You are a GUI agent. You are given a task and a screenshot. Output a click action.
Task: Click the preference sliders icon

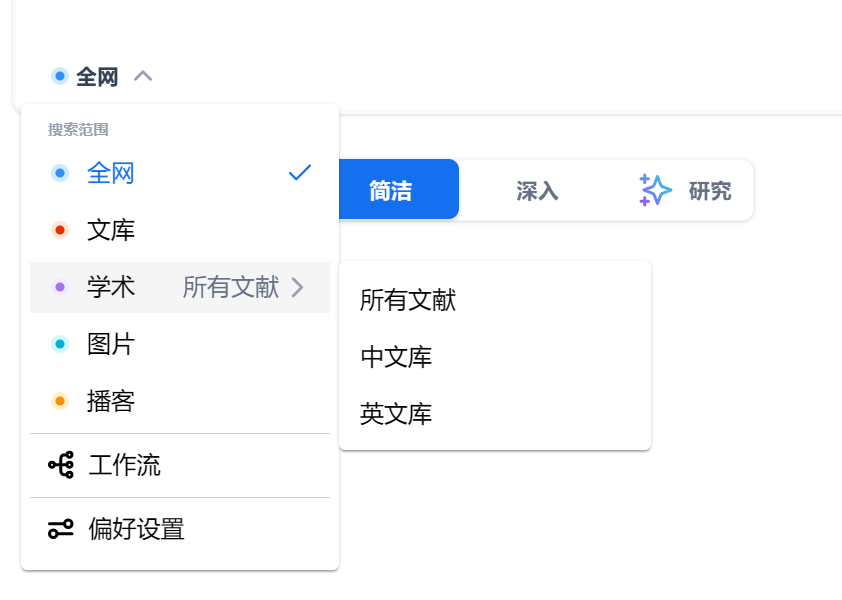pyautogui.click(x=61, y=529)
